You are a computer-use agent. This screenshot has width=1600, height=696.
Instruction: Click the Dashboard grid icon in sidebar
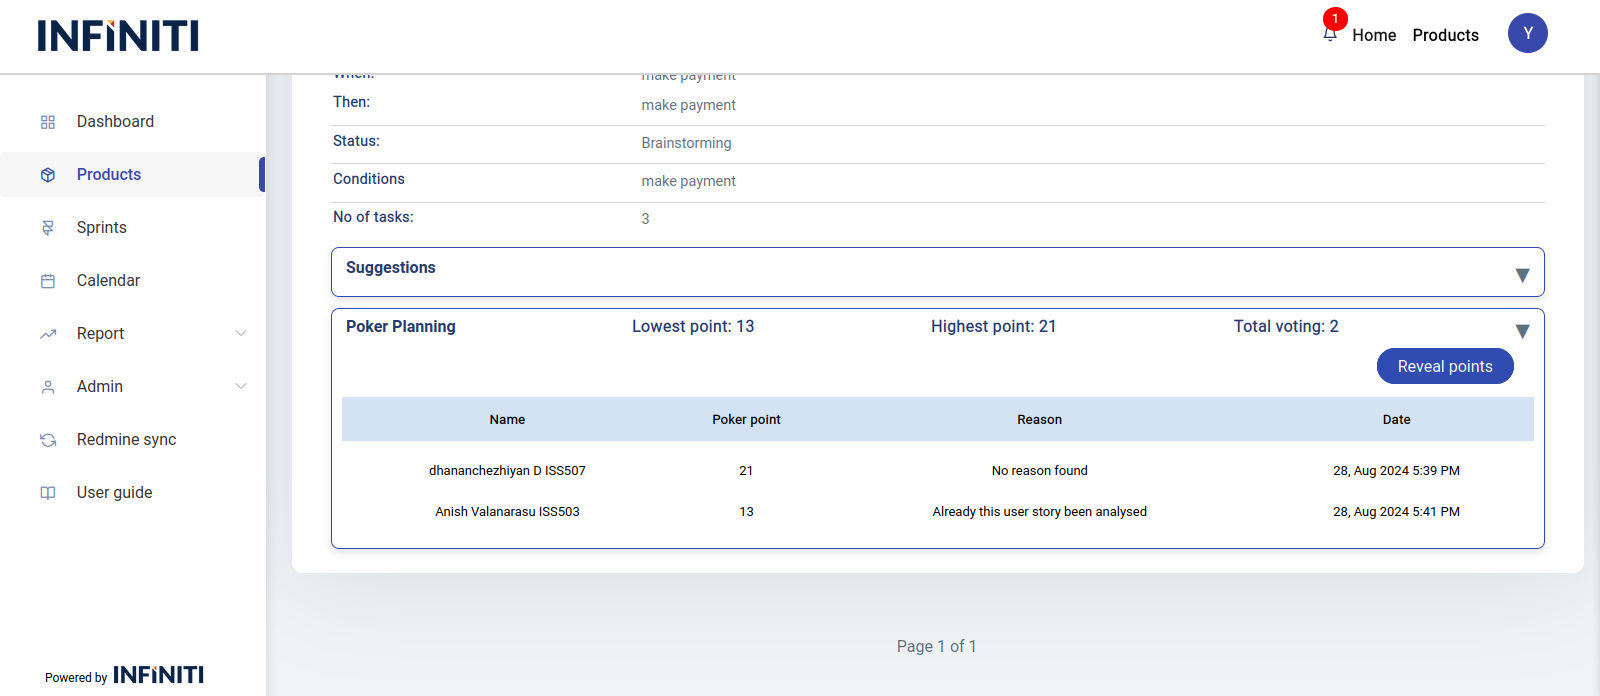coord(48,122)
